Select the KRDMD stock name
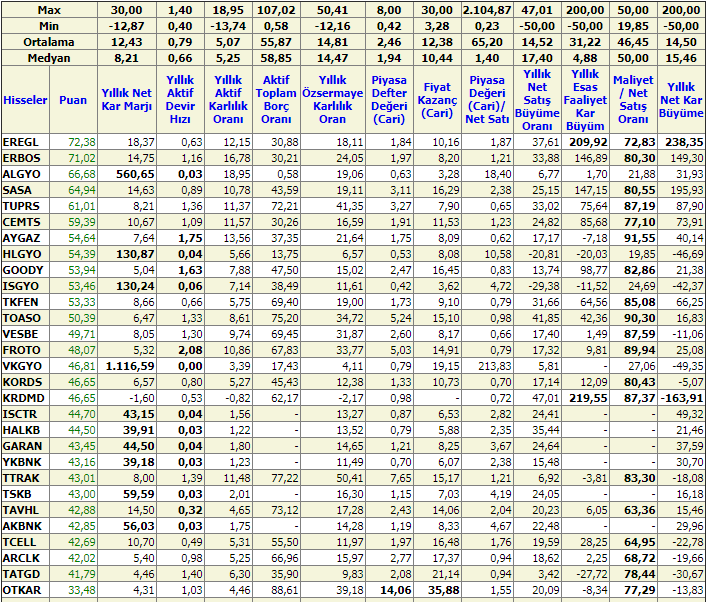This screenshot has height=602, width=707. [23, 399]
